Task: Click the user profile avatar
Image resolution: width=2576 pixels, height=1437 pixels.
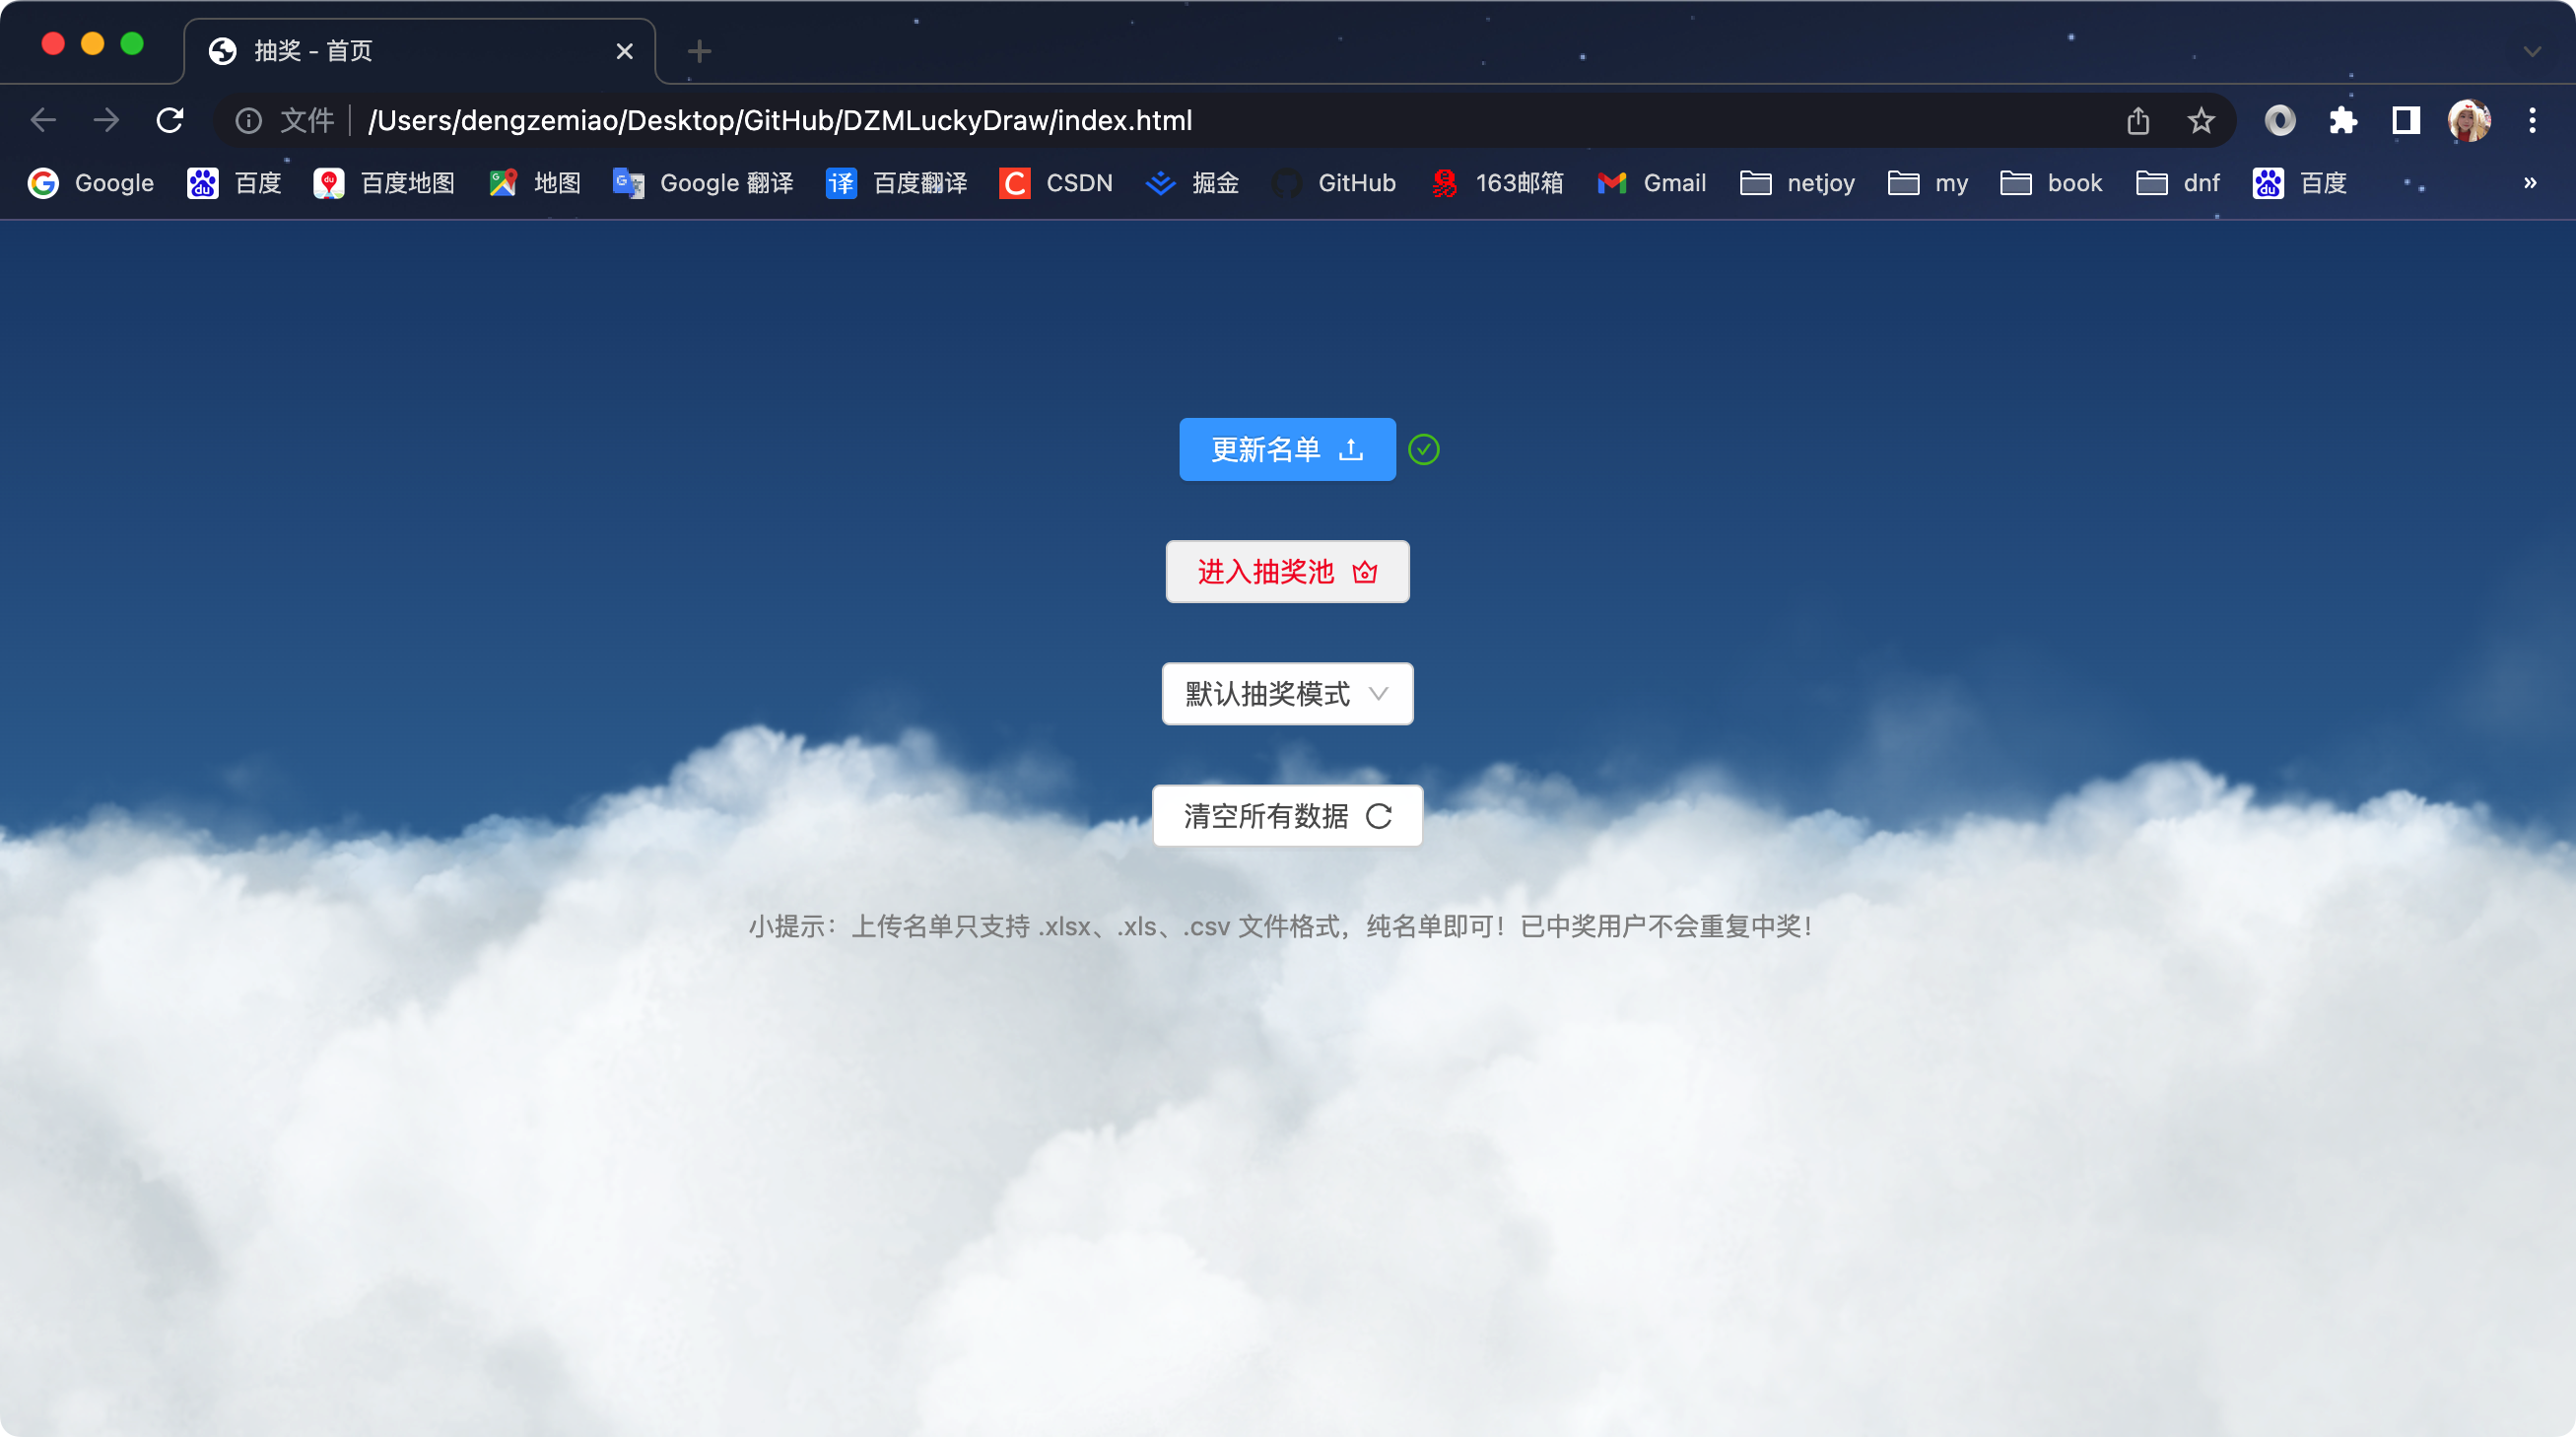Action: tap(2469, 121)
